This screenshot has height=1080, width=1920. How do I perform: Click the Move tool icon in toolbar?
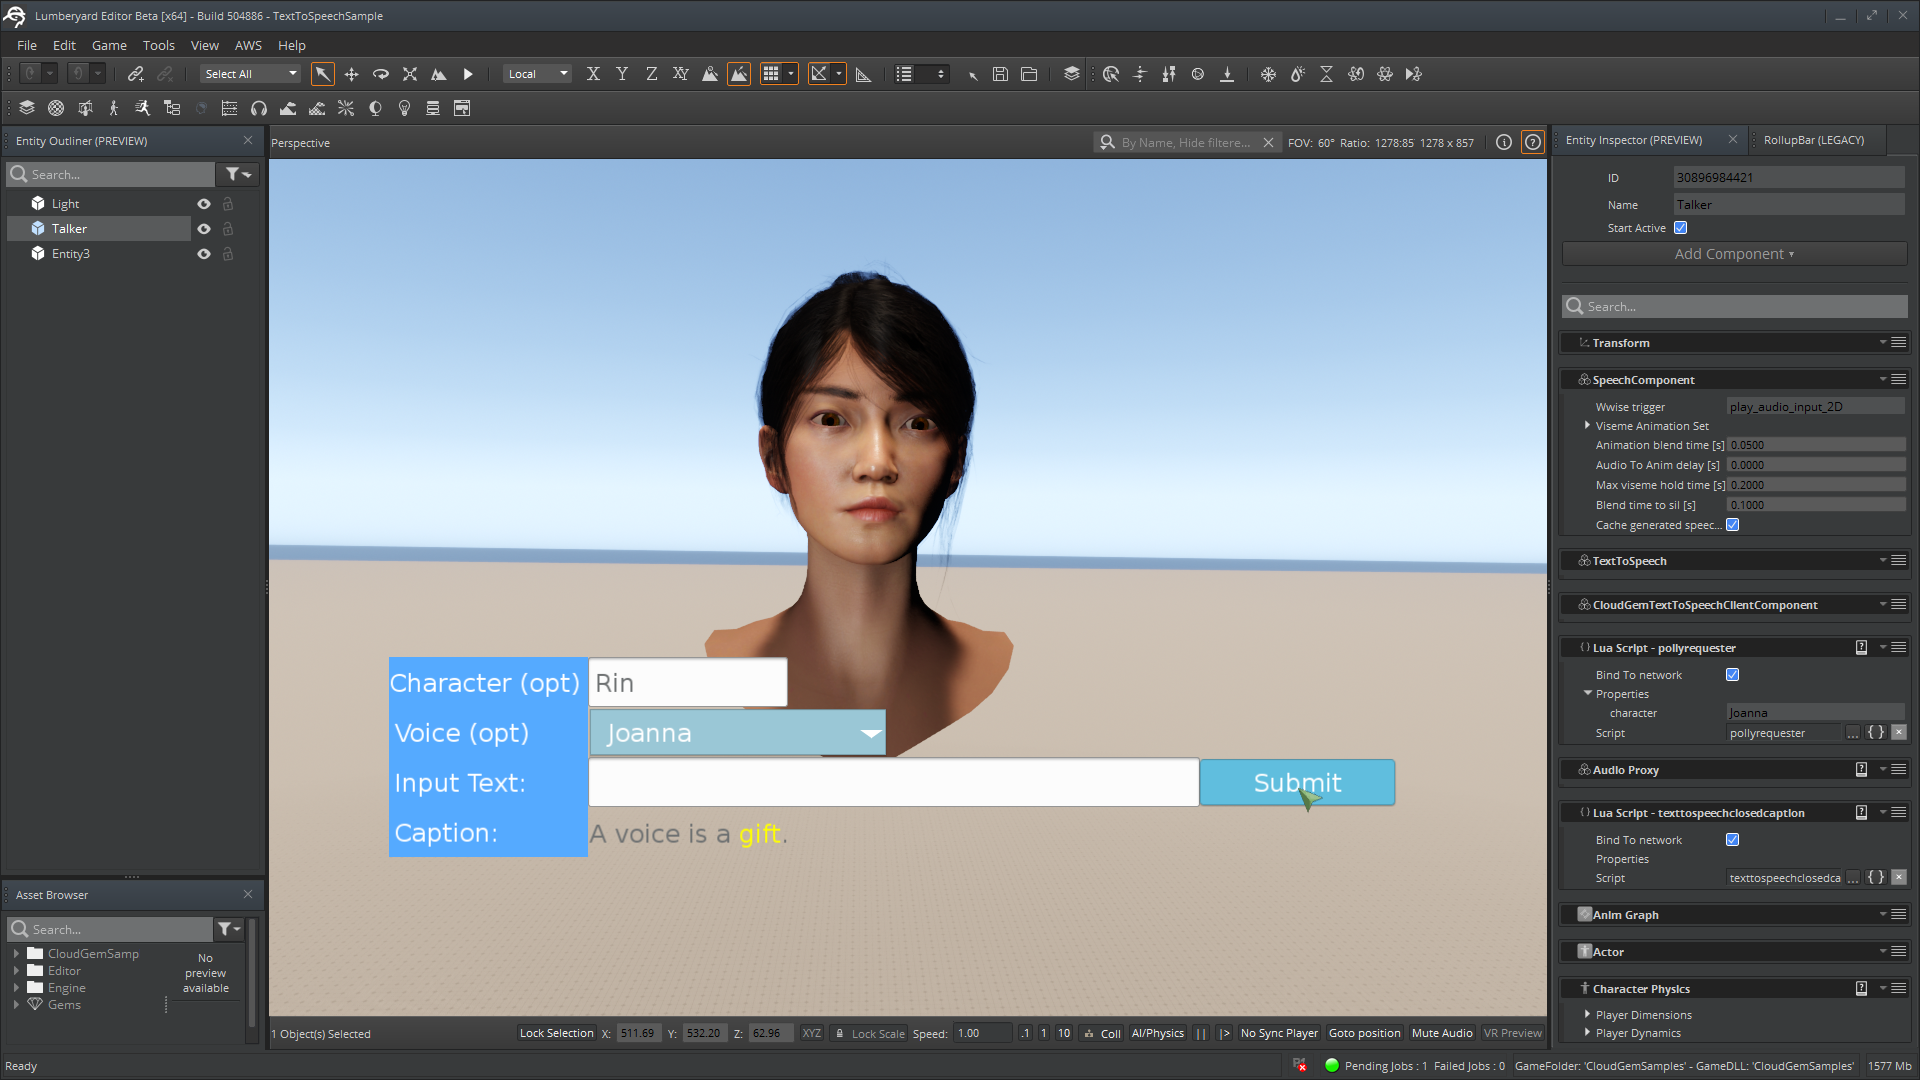click(351, 74)
